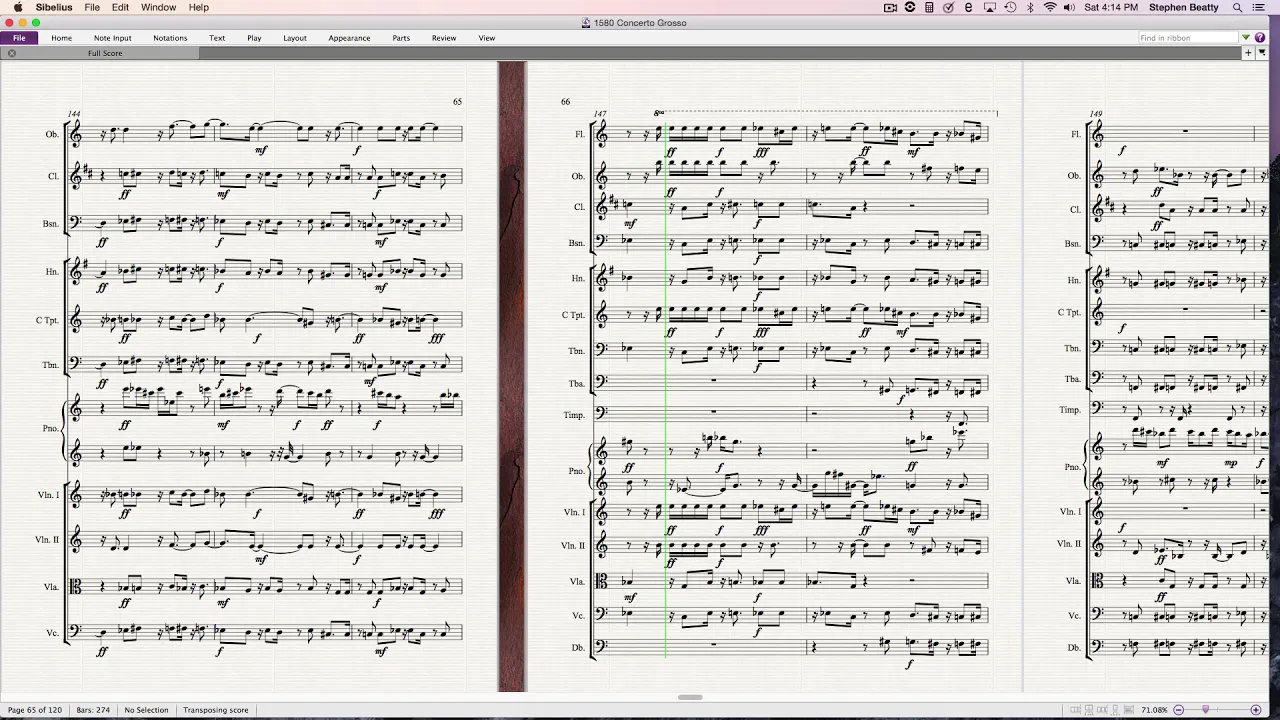Open the macOS File menu
Viewport: 1280px width, 720px height.
(92, 7)
